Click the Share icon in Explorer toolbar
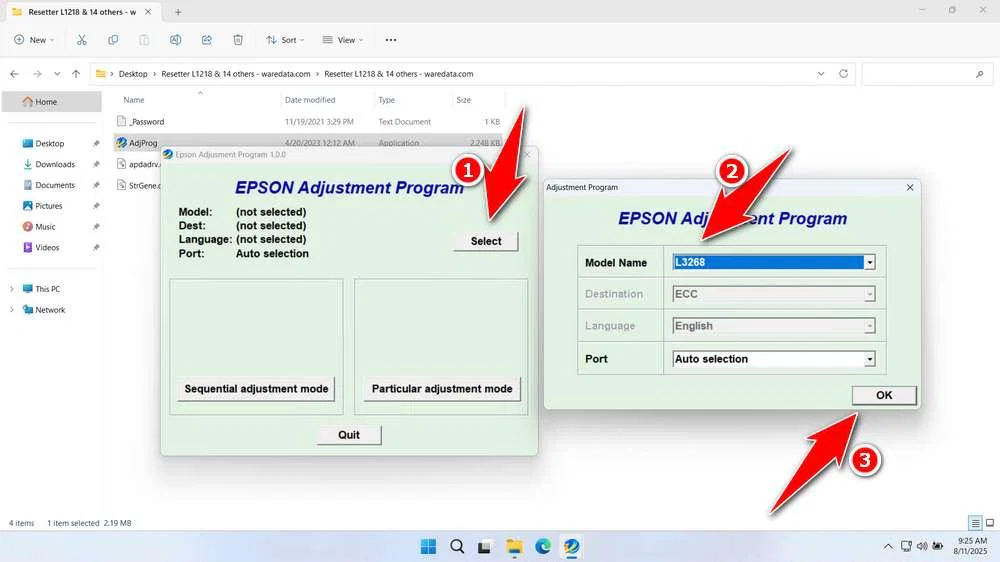This screenshot has height=562, width=1000. tap(207, 40)
